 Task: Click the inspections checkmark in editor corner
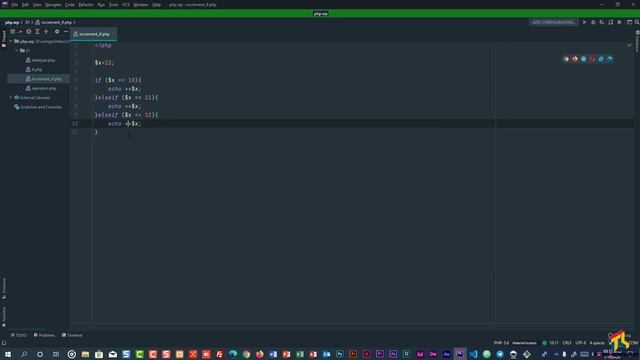tap(629, 45)
